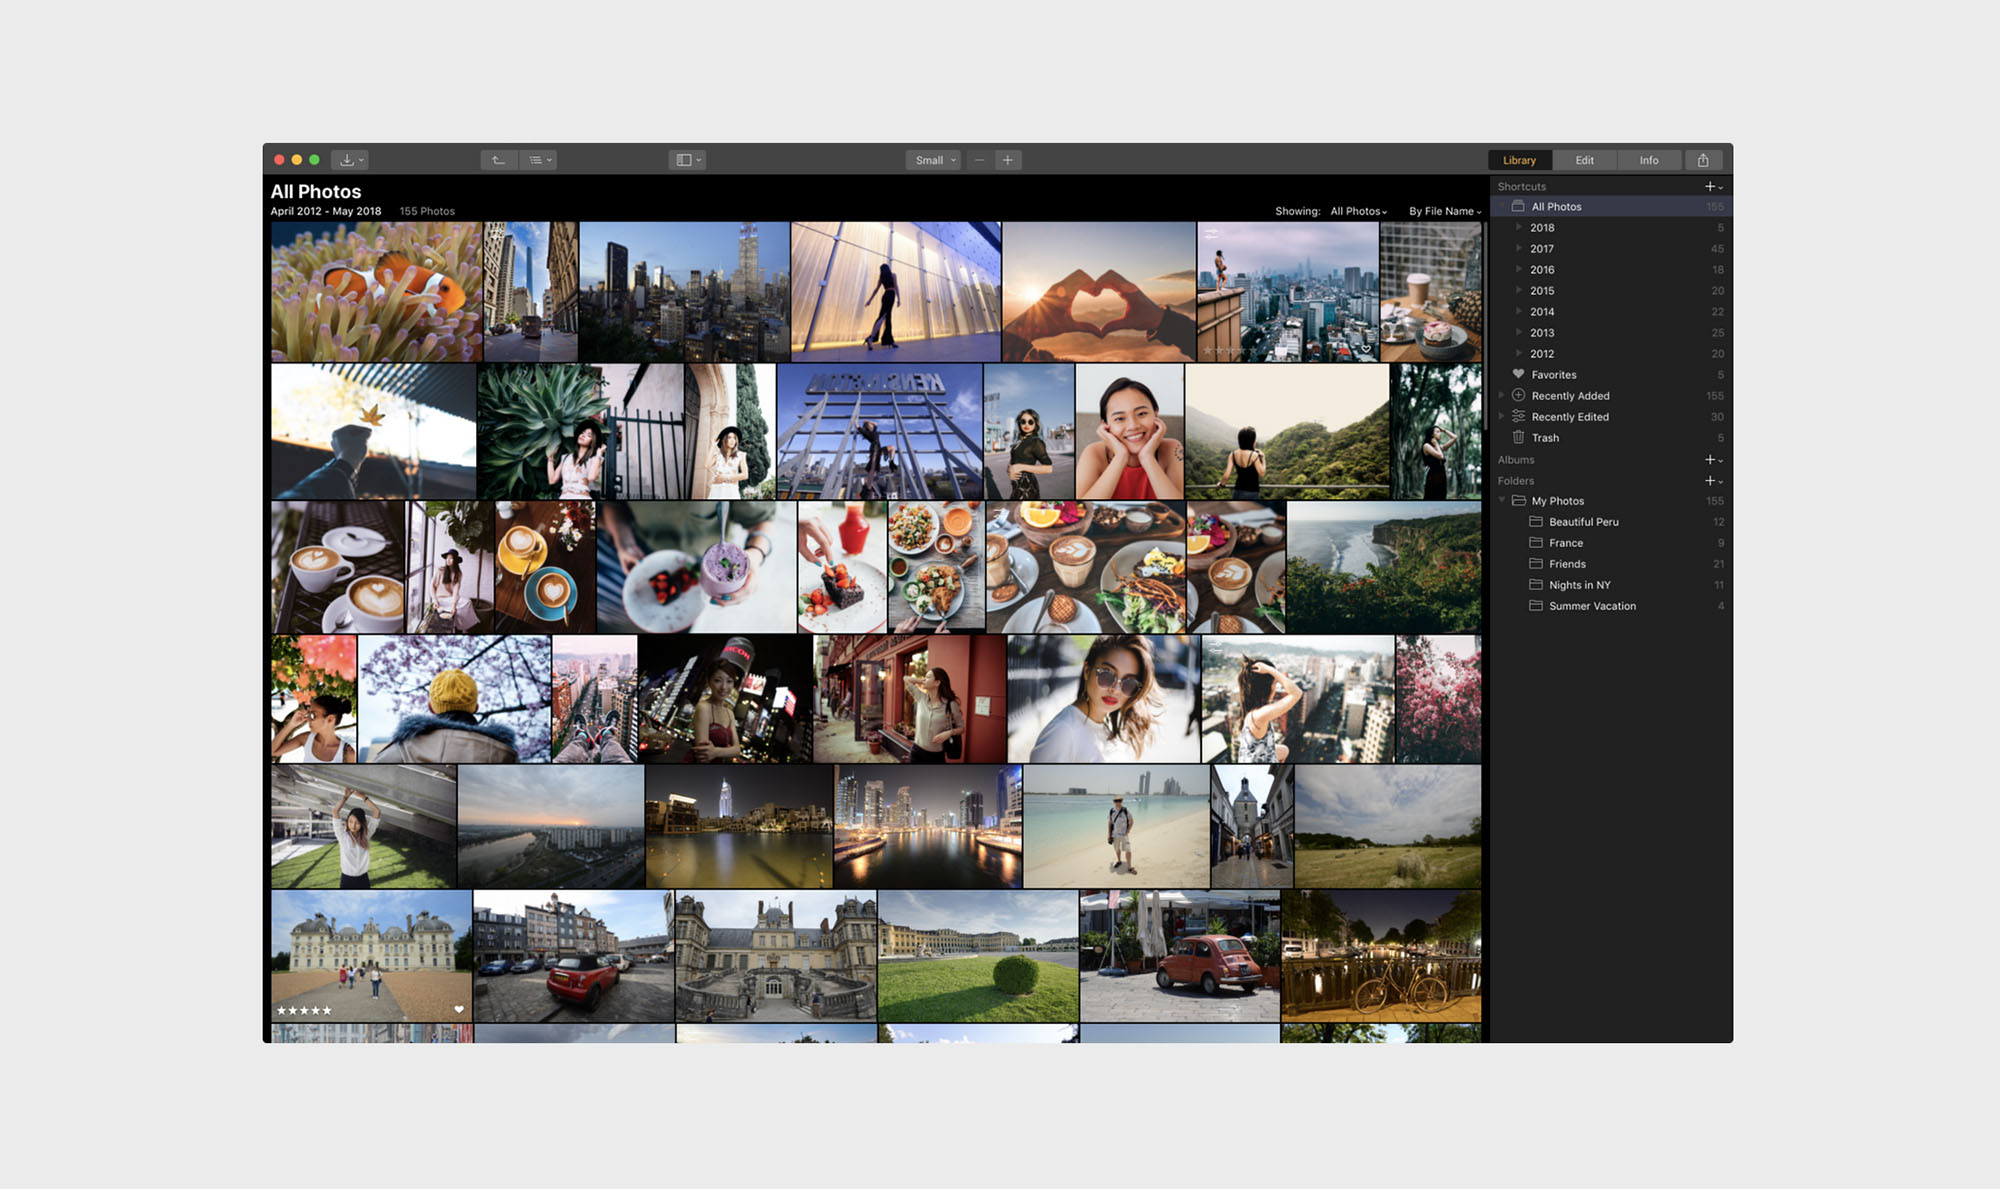Open the Beautiful Peru folder
Screen dimensions: 2000x1189
(x=1583, y=522)
